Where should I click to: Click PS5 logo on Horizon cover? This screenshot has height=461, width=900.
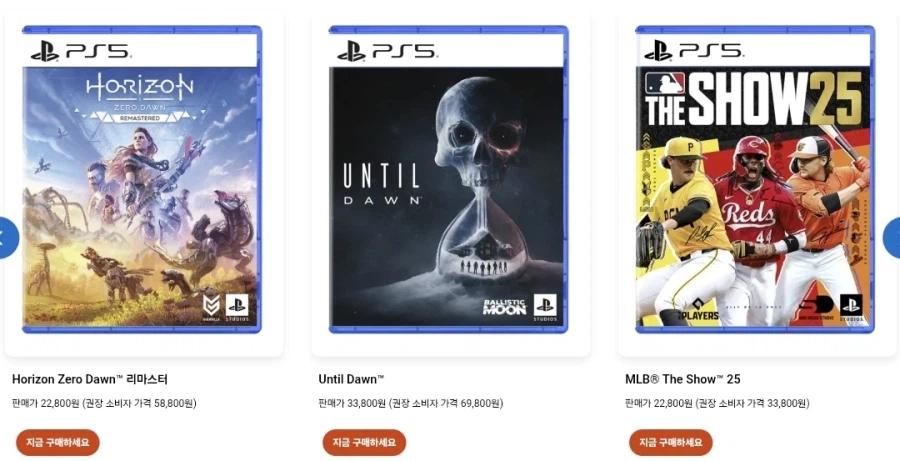click(x=81, y=51)
